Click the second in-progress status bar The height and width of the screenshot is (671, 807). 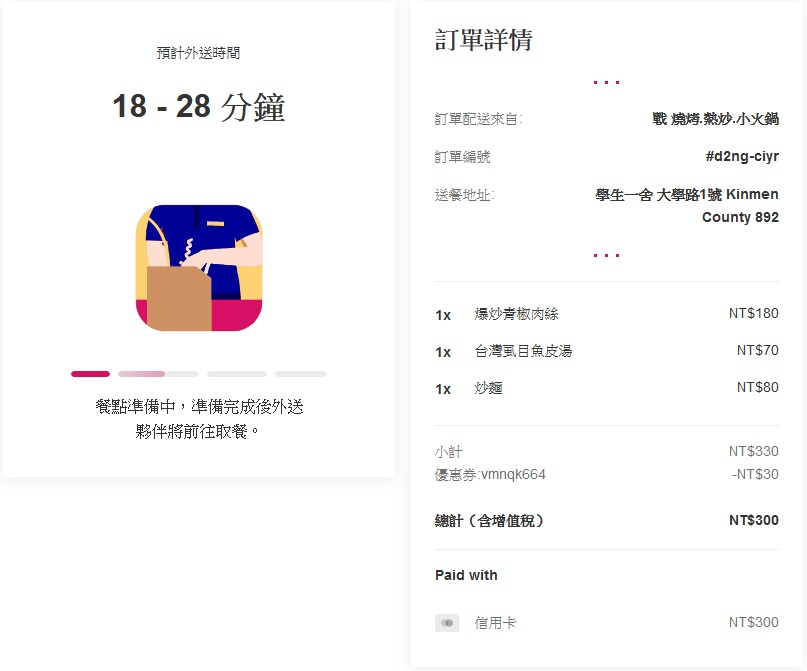[159, 374]
